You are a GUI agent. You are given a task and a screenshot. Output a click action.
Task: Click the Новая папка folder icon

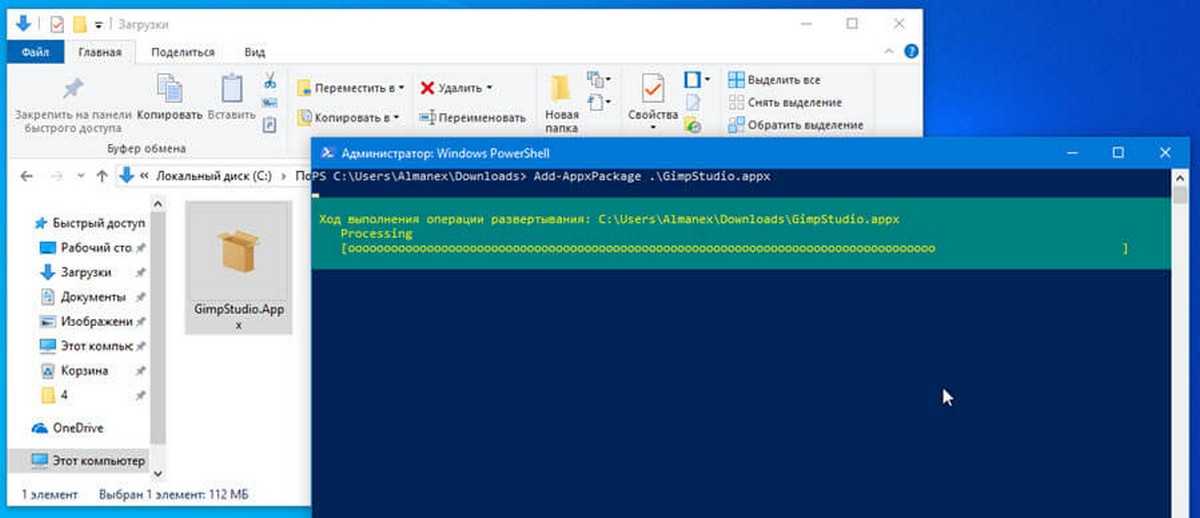coord(561,88)
